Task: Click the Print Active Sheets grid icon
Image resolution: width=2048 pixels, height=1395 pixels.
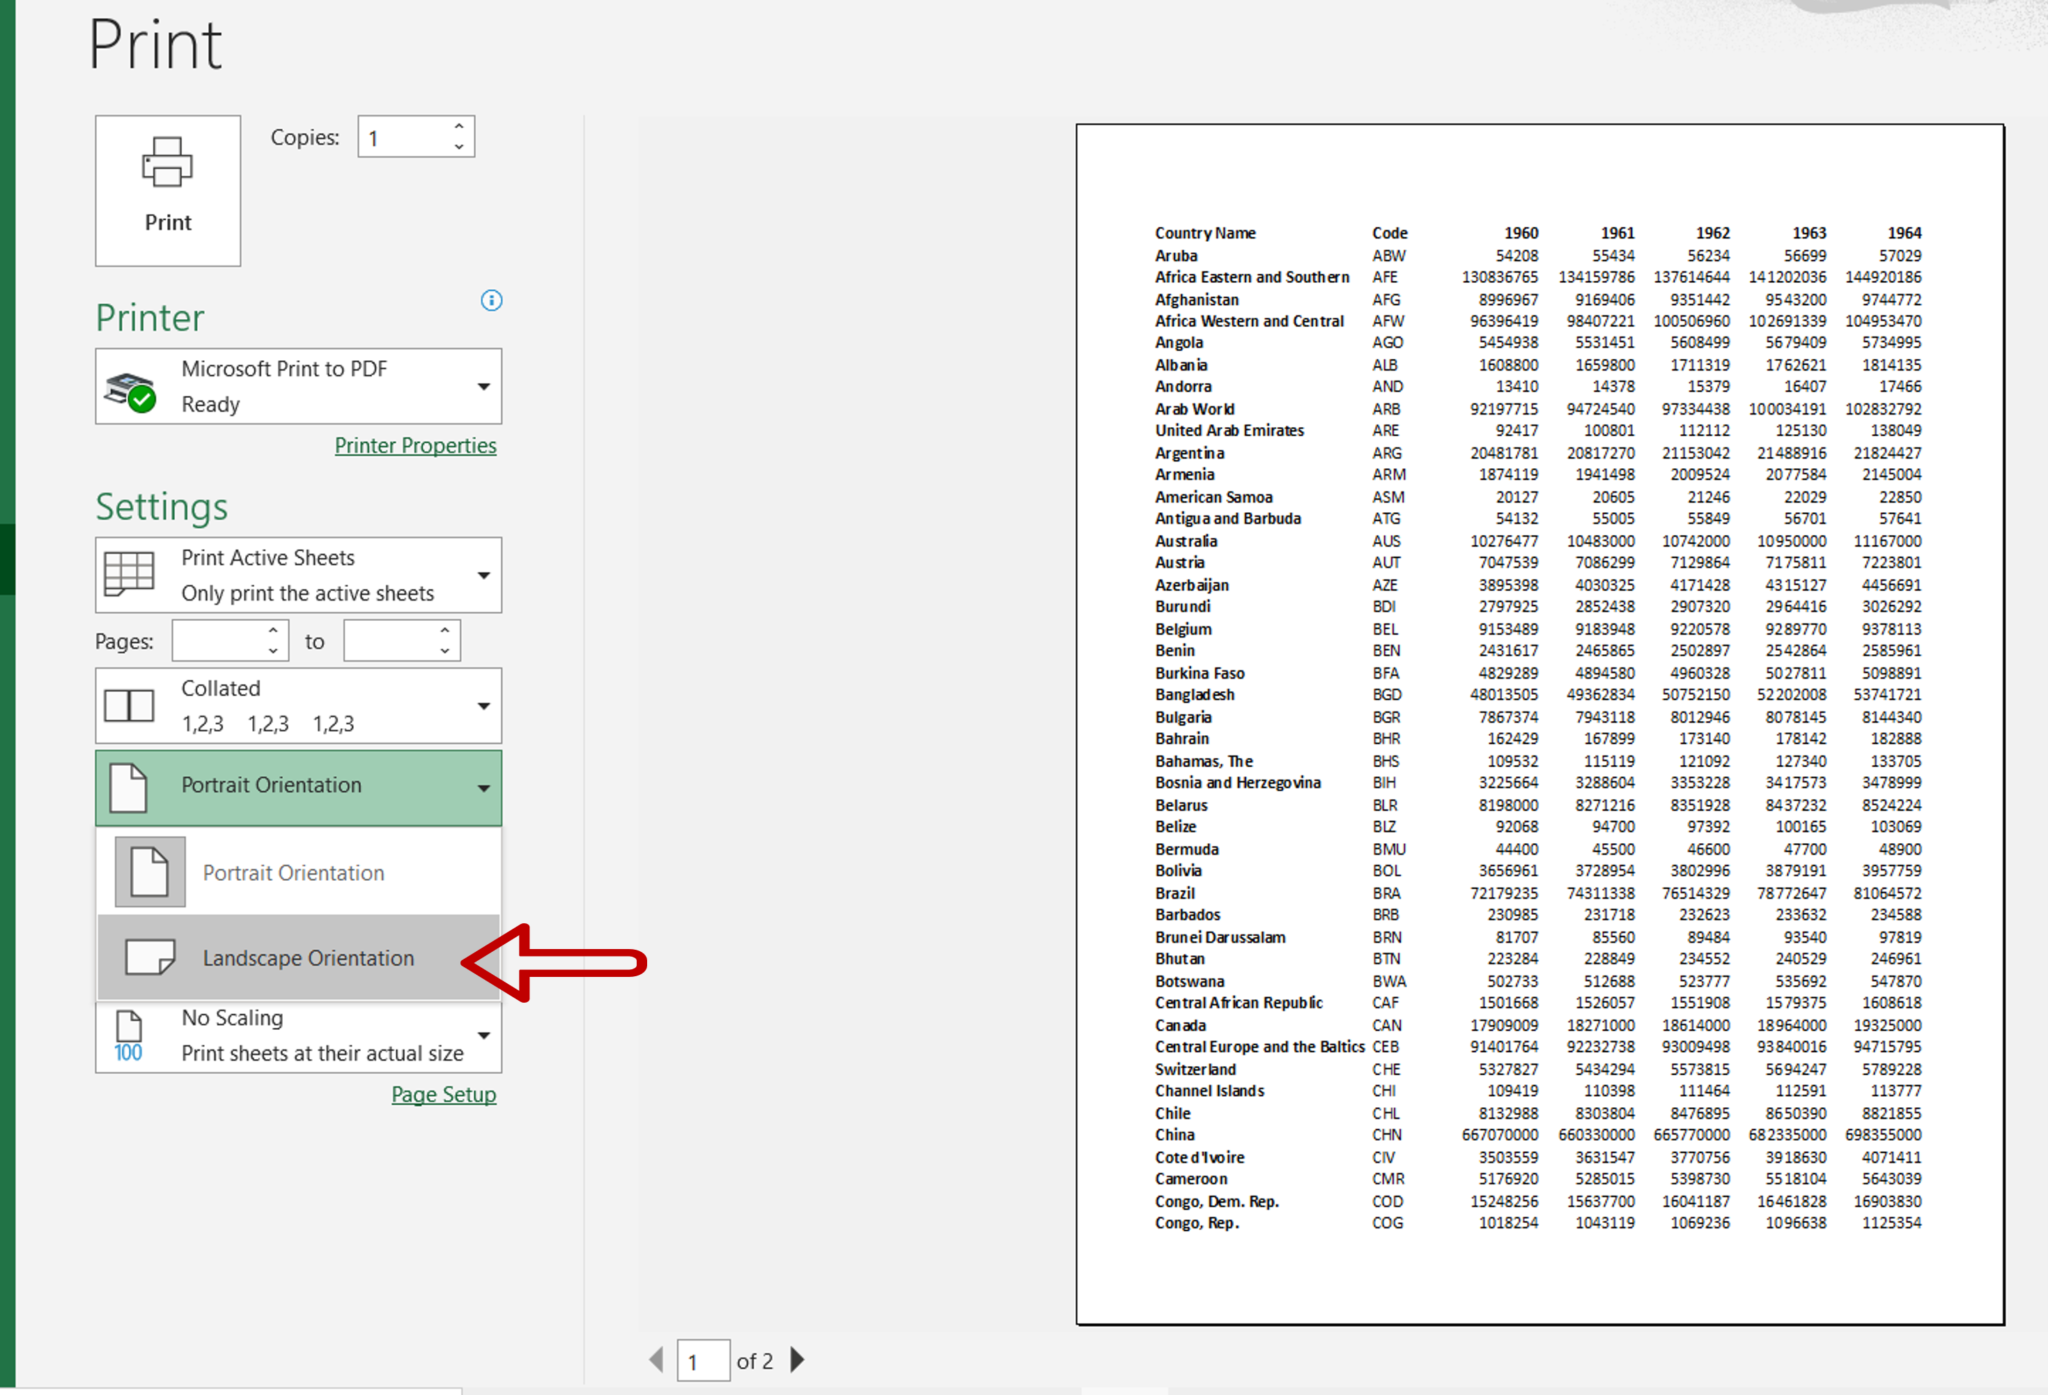Action: click(130, 574)
